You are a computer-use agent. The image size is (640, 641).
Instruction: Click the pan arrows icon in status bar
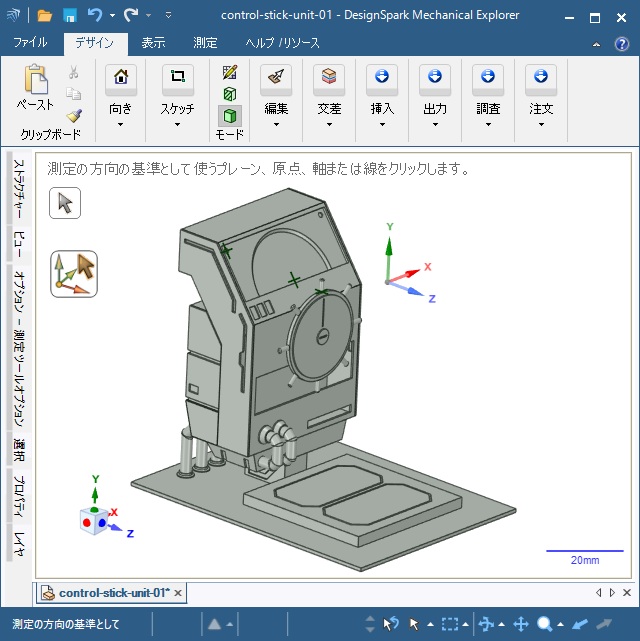520,624
